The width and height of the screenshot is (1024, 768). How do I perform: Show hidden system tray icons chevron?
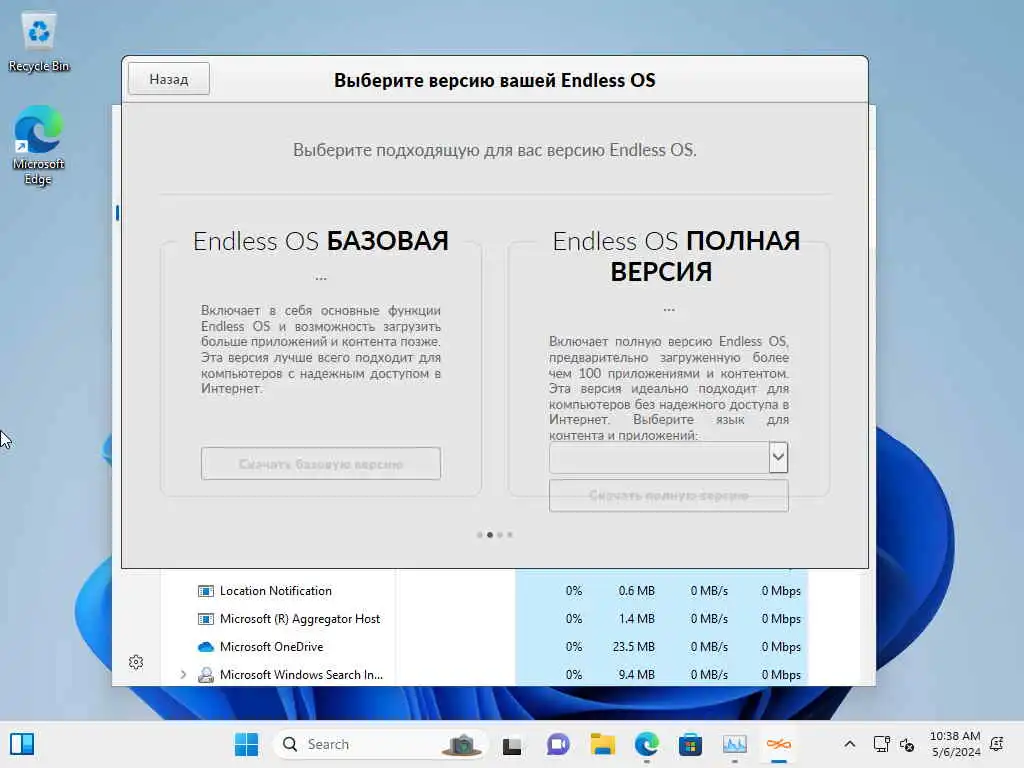coord(850,744)
